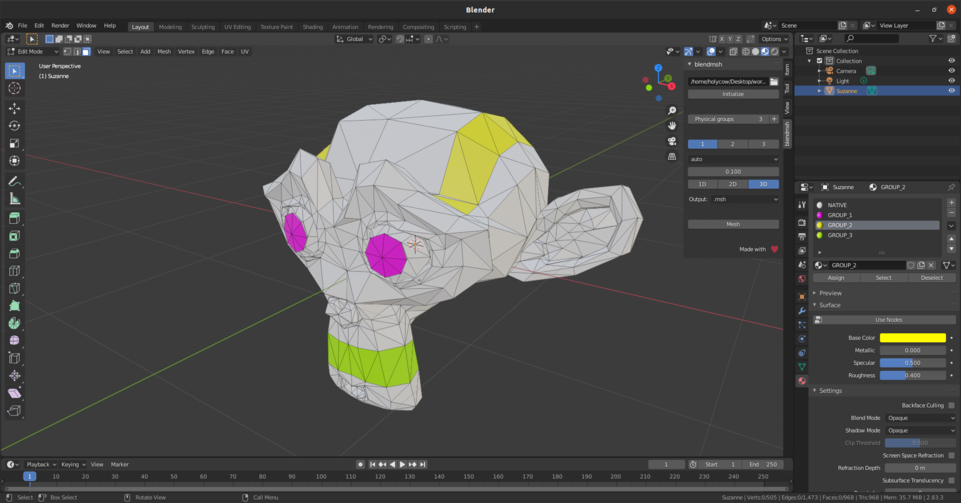Viewport: 961px width, 503px height.
Task: Select GROUP_3 material slot
Action: tap(877, 235)
